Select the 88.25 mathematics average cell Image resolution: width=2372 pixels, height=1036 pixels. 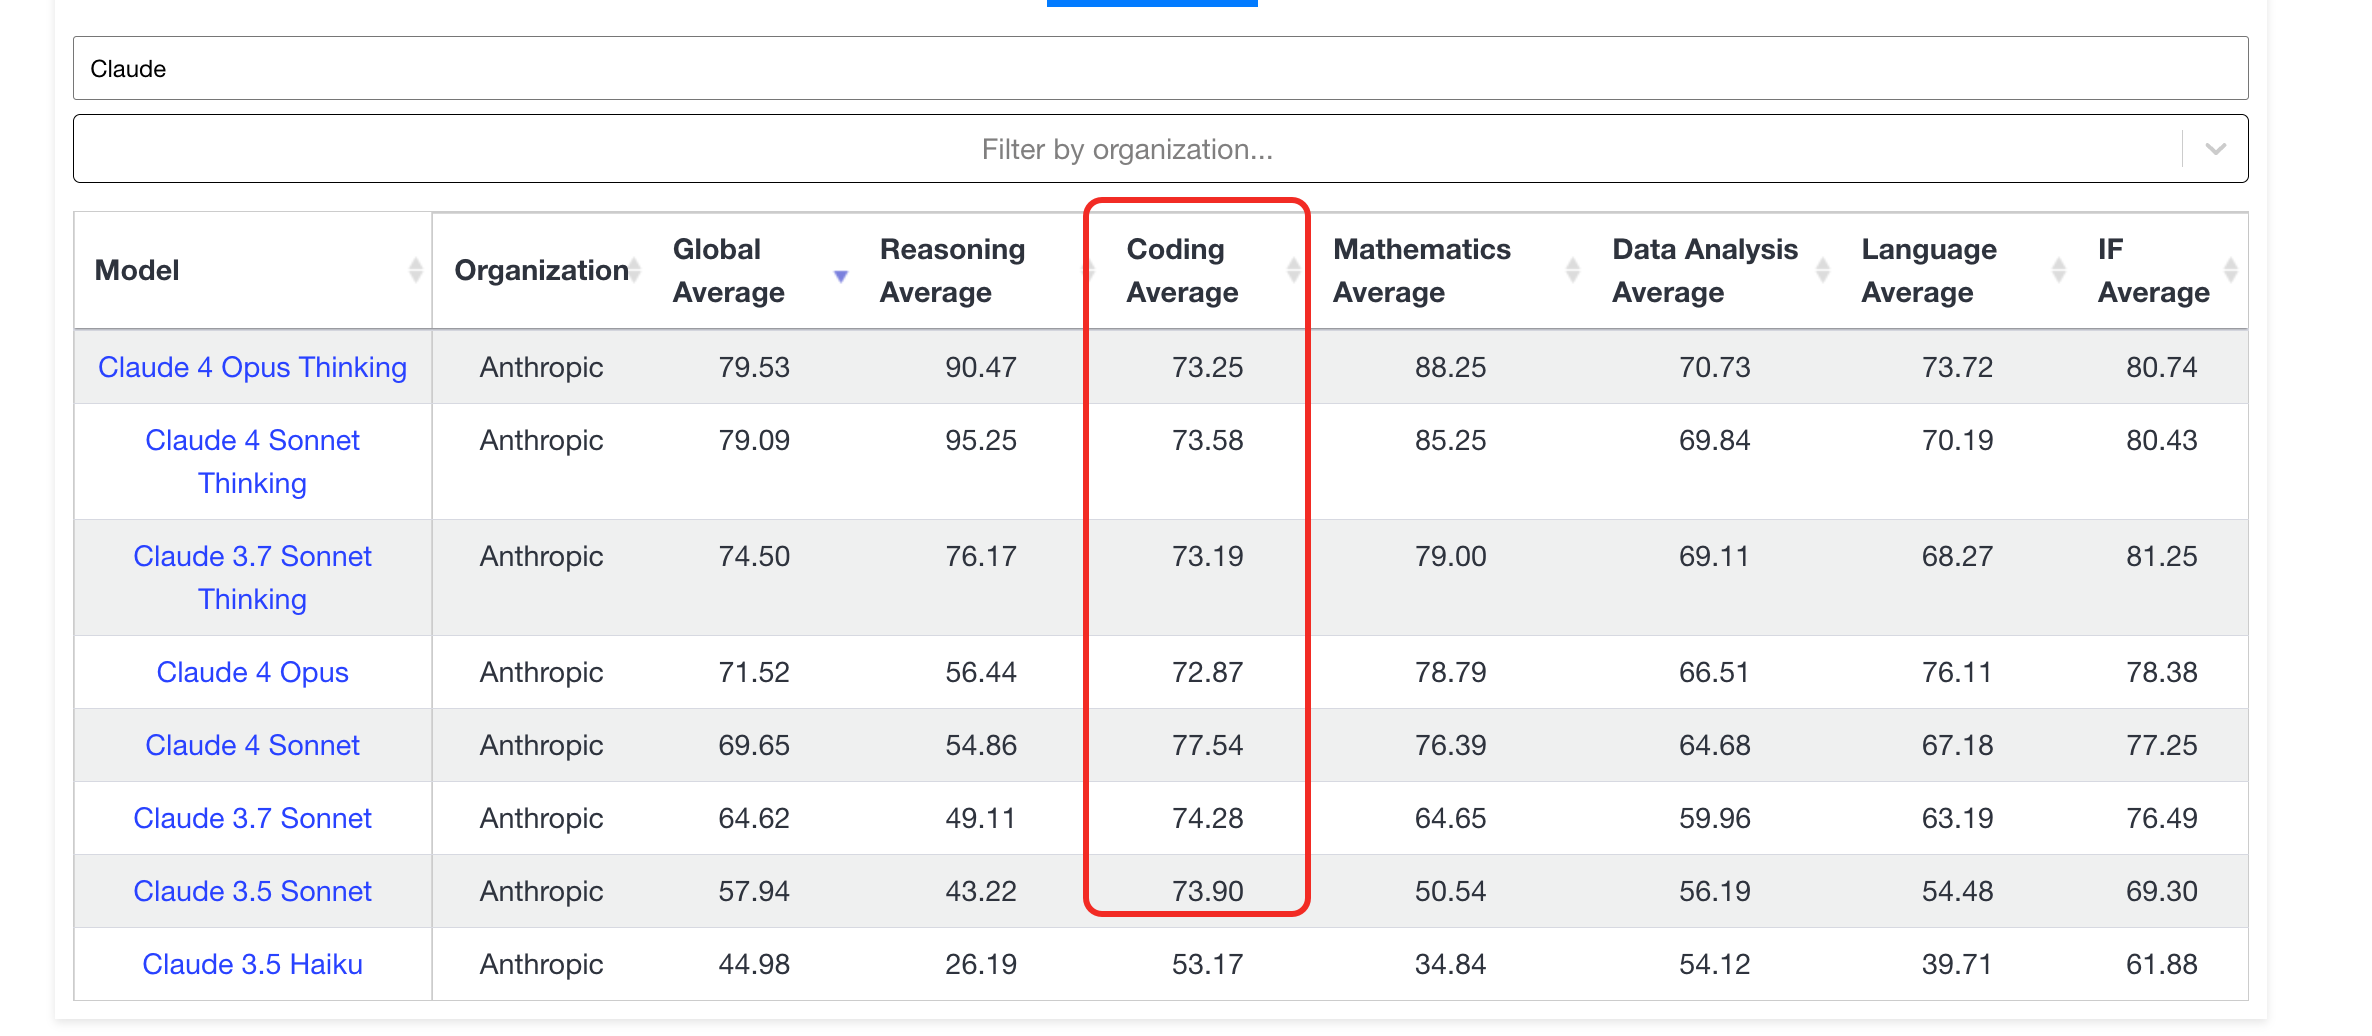pos(1450,367)
